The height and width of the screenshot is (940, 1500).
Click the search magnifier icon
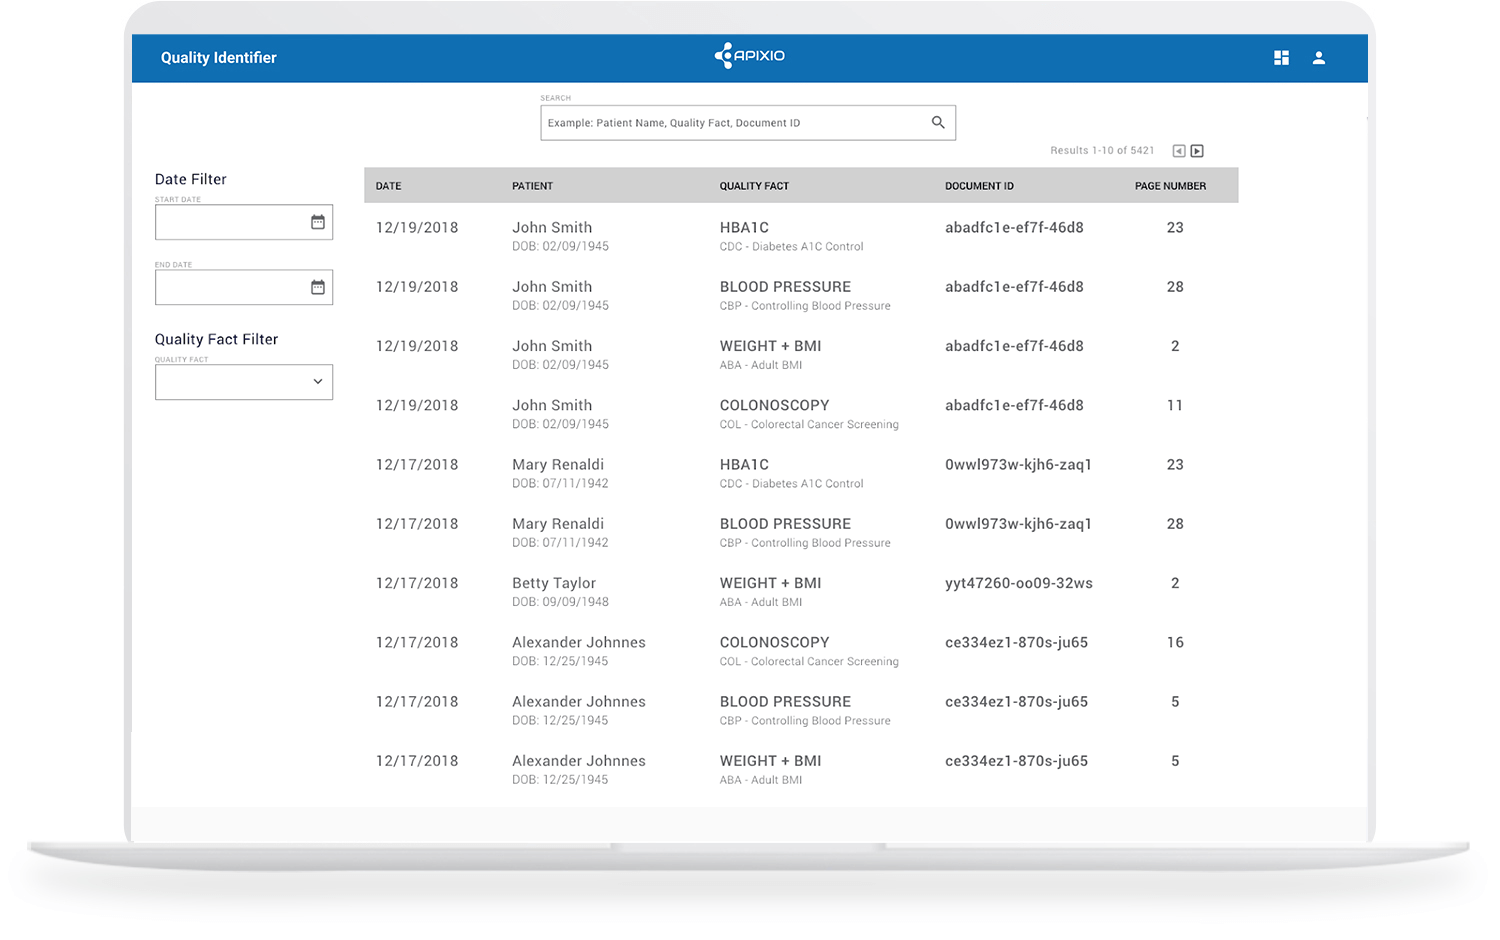[938, 122]
